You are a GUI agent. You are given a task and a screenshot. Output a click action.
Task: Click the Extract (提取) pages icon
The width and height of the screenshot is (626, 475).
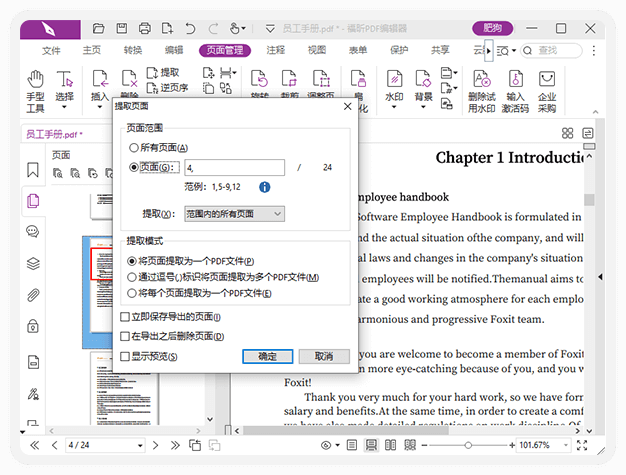(x=162, y=73)
